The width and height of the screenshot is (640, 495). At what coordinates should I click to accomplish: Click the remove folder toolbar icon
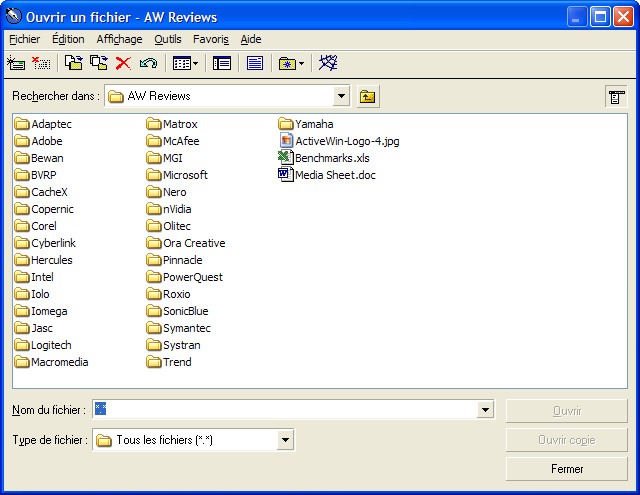click(41, 63)
